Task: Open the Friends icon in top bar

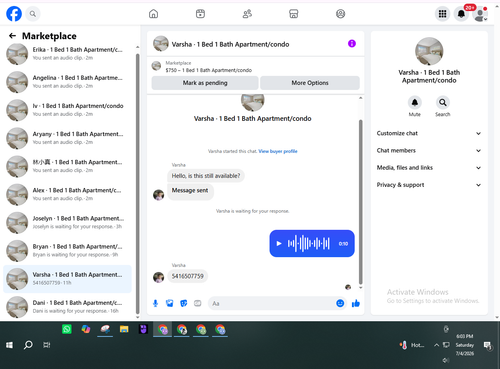Action: click(247, 14)
